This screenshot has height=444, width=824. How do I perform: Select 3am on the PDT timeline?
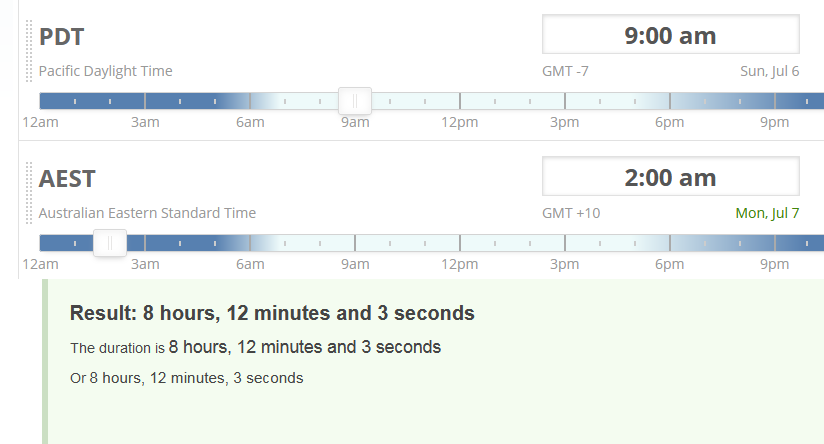[145, 101]
